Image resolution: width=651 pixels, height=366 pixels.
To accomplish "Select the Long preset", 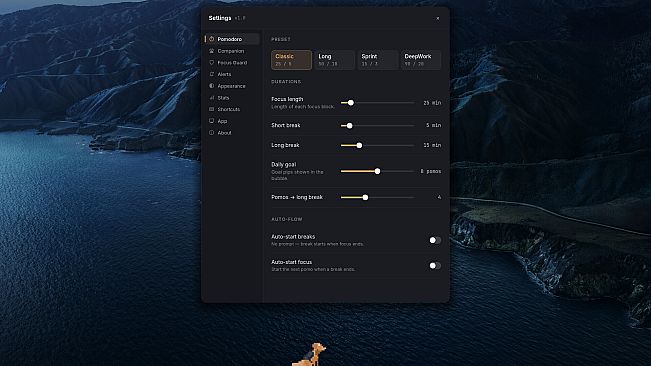I will 335,60.
